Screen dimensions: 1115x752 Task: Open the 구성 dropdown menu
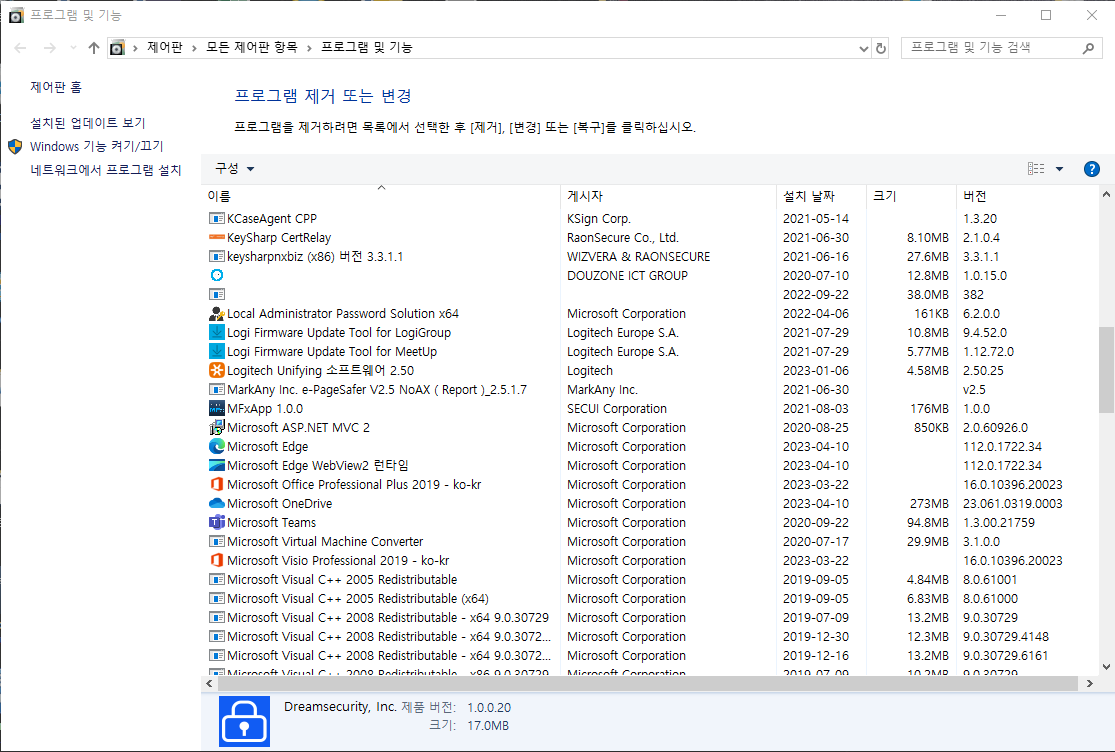235,168
